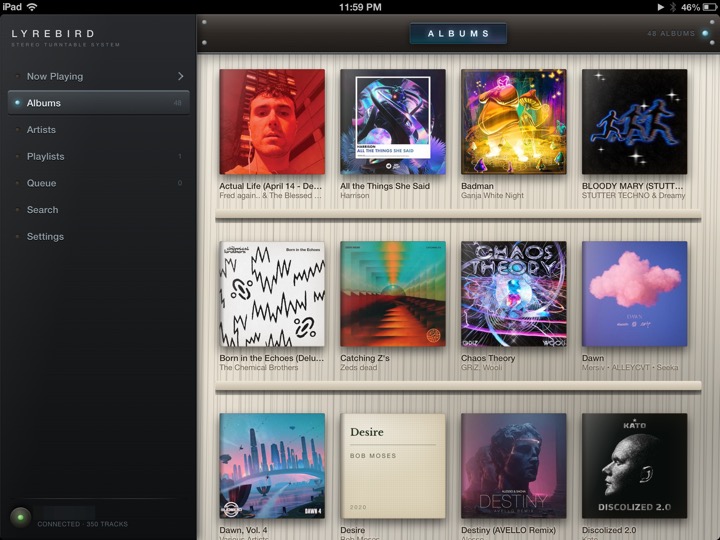Open Dawn, Vol. 4 album cover
Image resolution: width=720 pixels, height=540 pixels.
coord(272,466)
